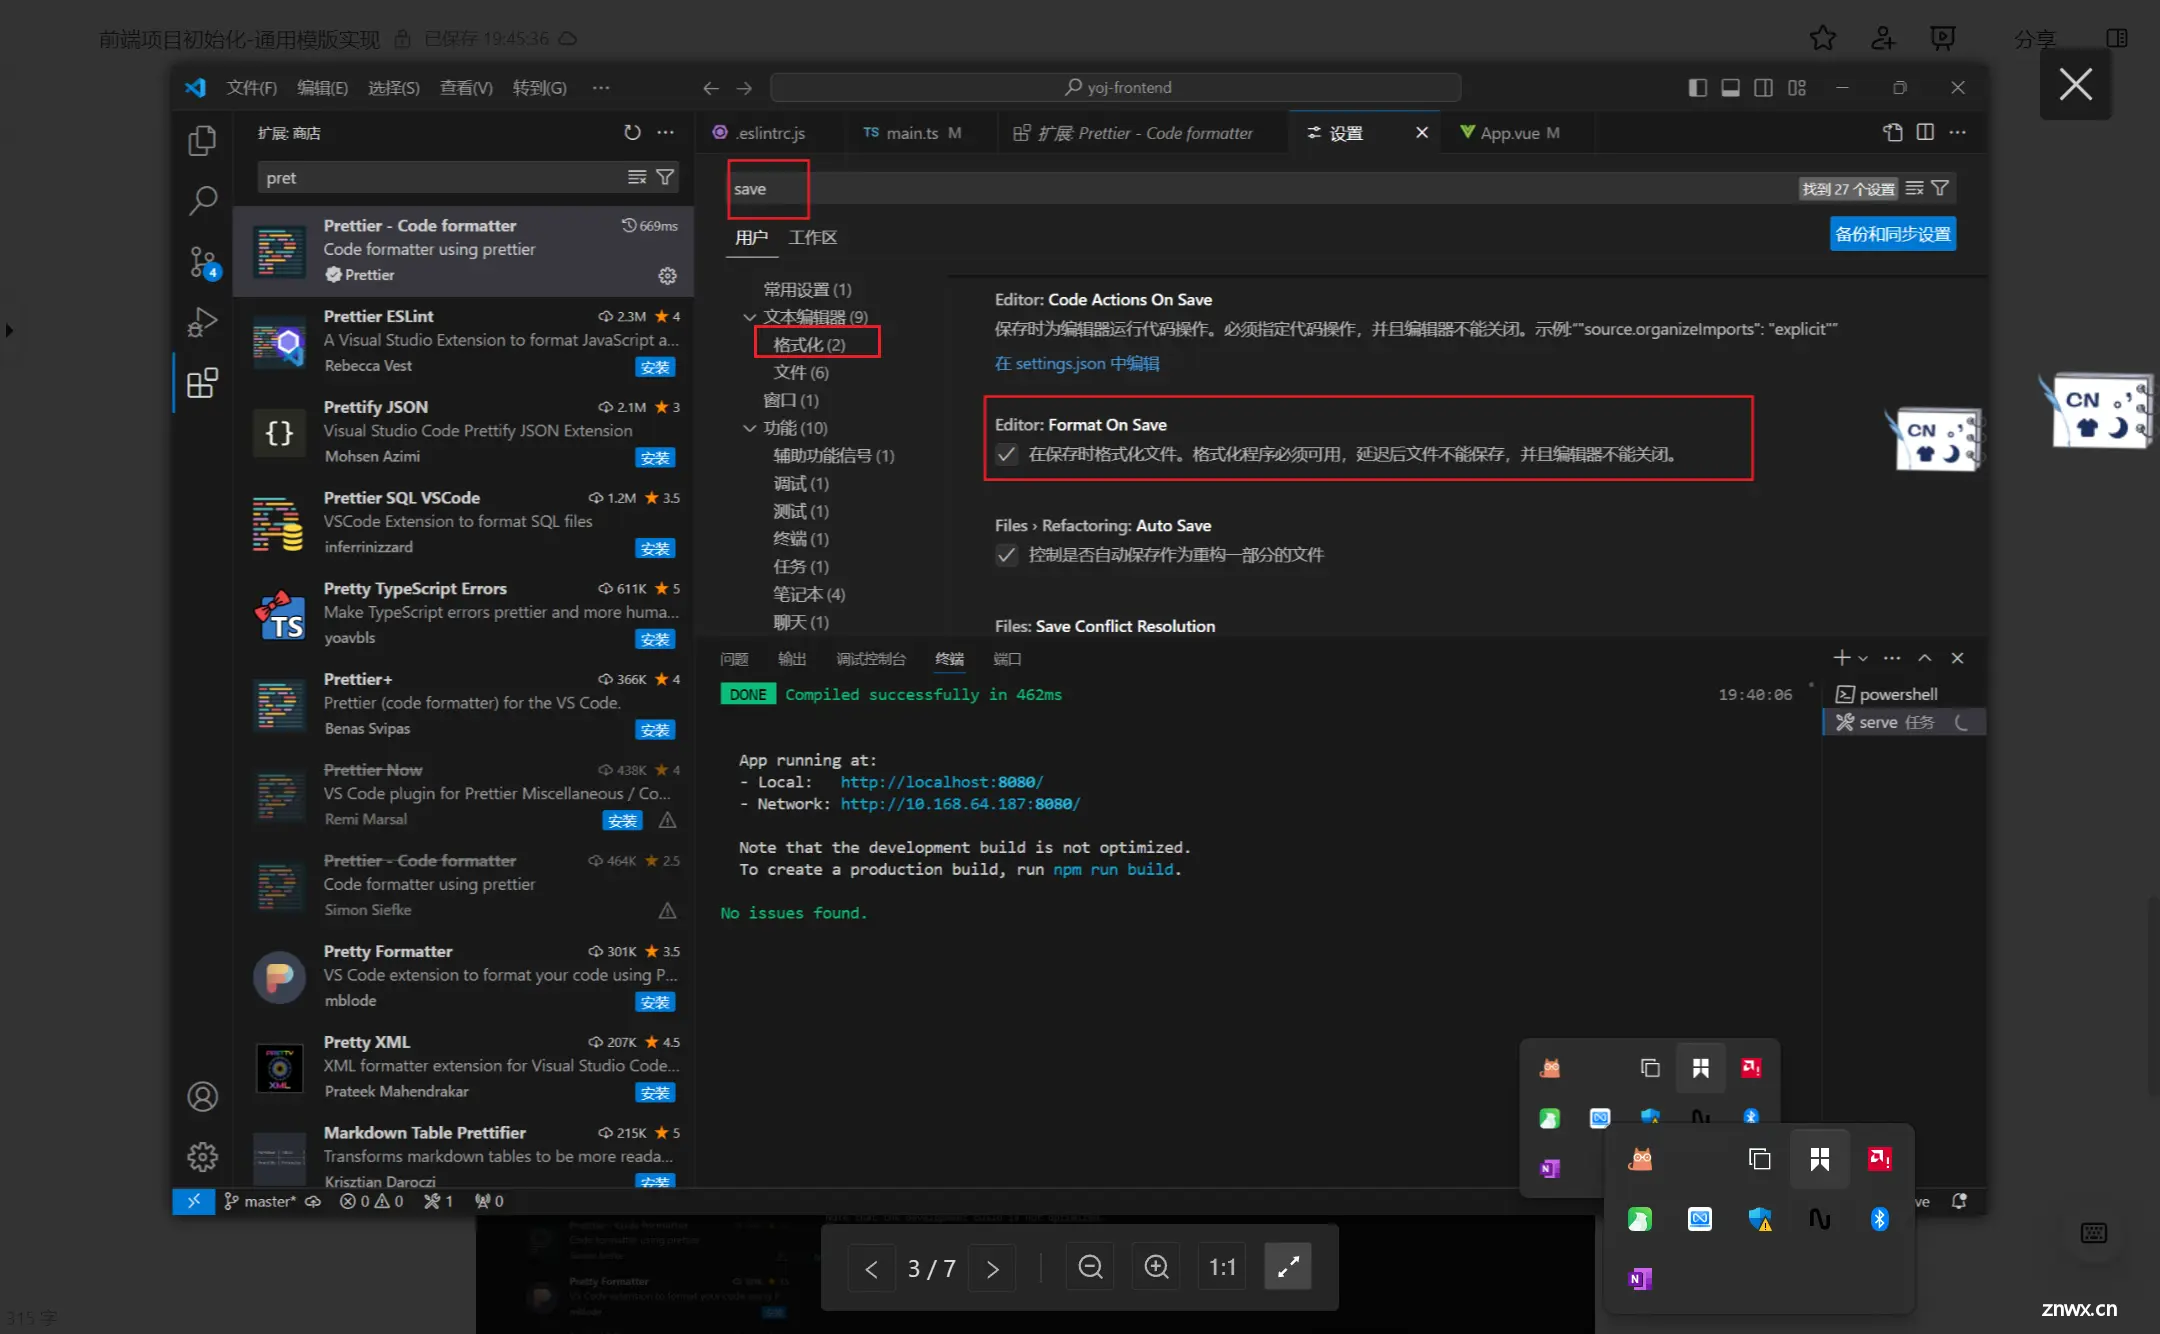
Task: Split the editor to the right
Action: (x=1925, y=132)
